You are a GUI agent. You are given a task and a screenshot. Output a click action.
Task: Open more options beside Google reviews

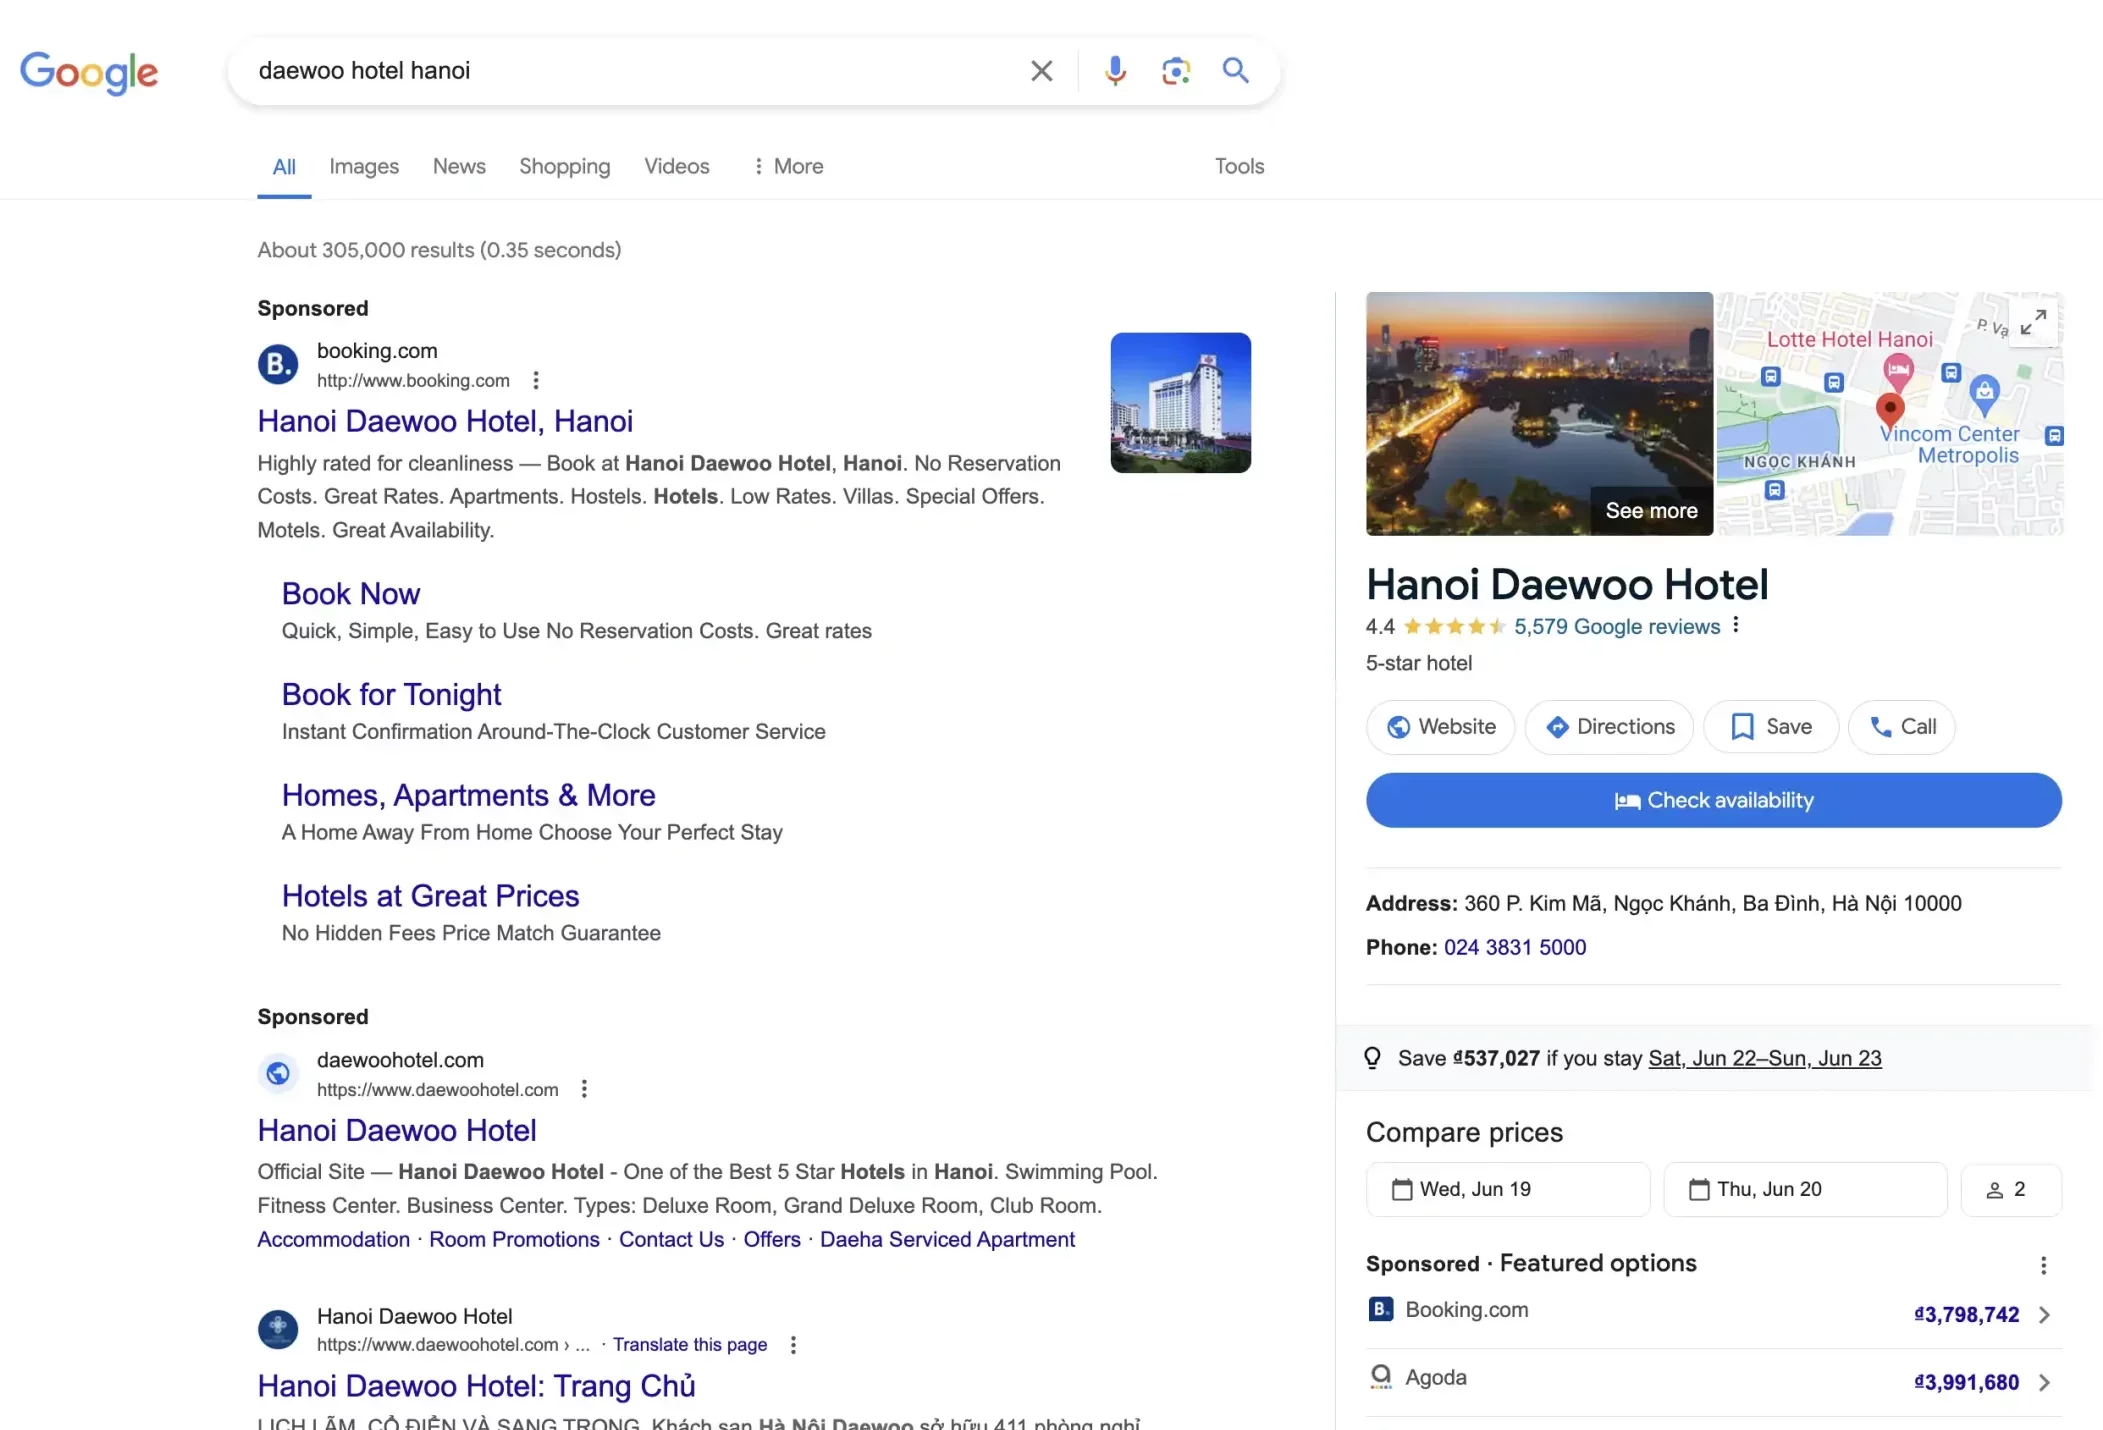click(1736, 625)
